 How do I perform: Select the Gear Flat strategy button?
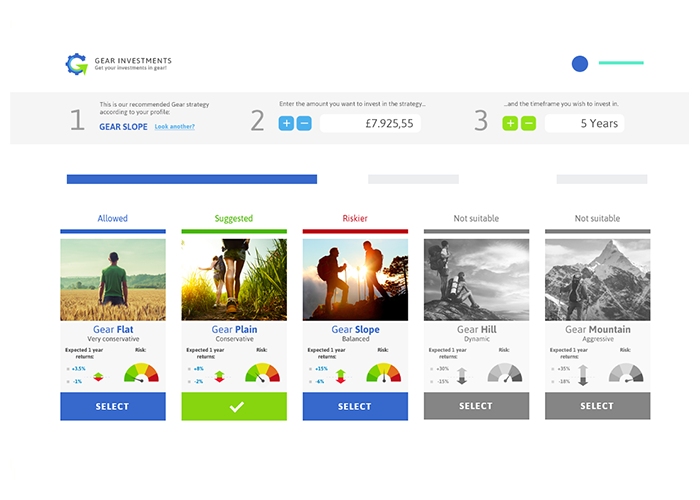click(x=112, y=406)
